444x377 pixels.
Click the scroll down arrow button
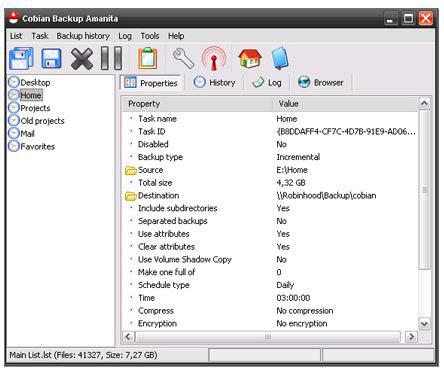click(424, 323)
